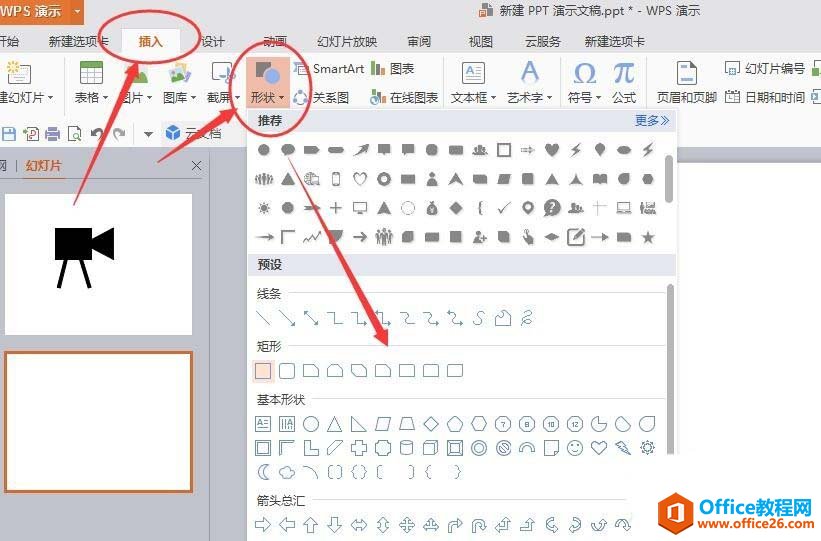
Task: Choose the four-way arrow in 箭头总汇
Action: pos(407,524)
